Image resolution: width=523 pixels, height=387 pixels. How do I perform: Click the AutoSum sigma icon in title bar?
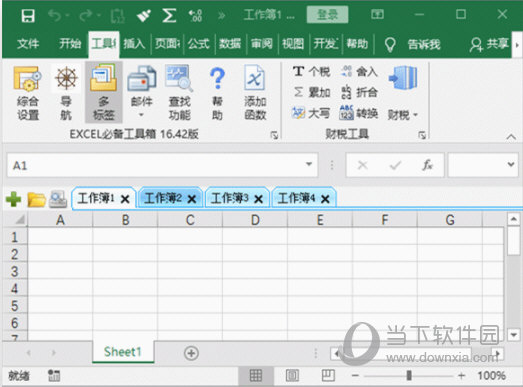click(169, 15)
